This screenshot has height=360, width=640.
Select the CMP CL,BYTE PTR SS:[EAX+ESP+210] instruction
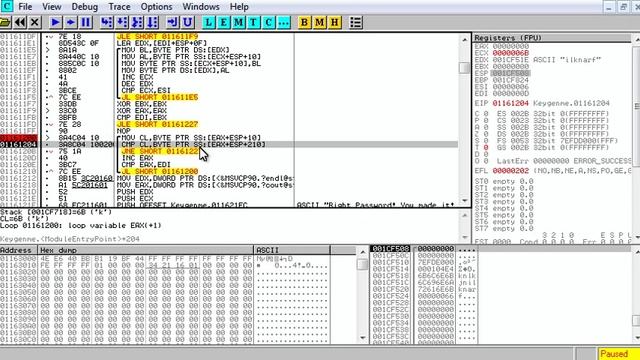(193, 144)
